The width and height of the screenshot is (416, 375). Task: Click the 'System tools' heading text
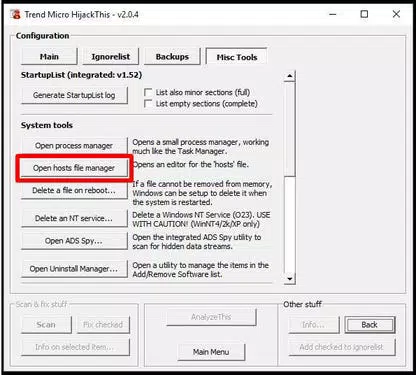tap(47, 125)
